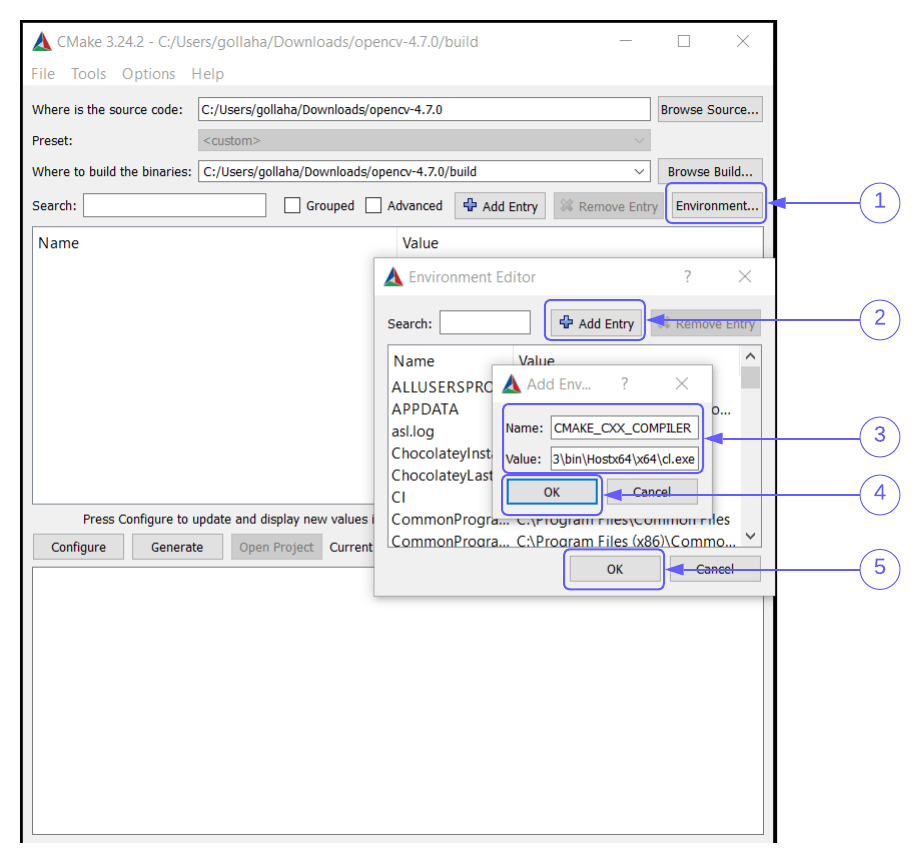920x862 pixels.
Task: Click the CMake logo on the Environment Editor
Action: click(x=394, y=277)
